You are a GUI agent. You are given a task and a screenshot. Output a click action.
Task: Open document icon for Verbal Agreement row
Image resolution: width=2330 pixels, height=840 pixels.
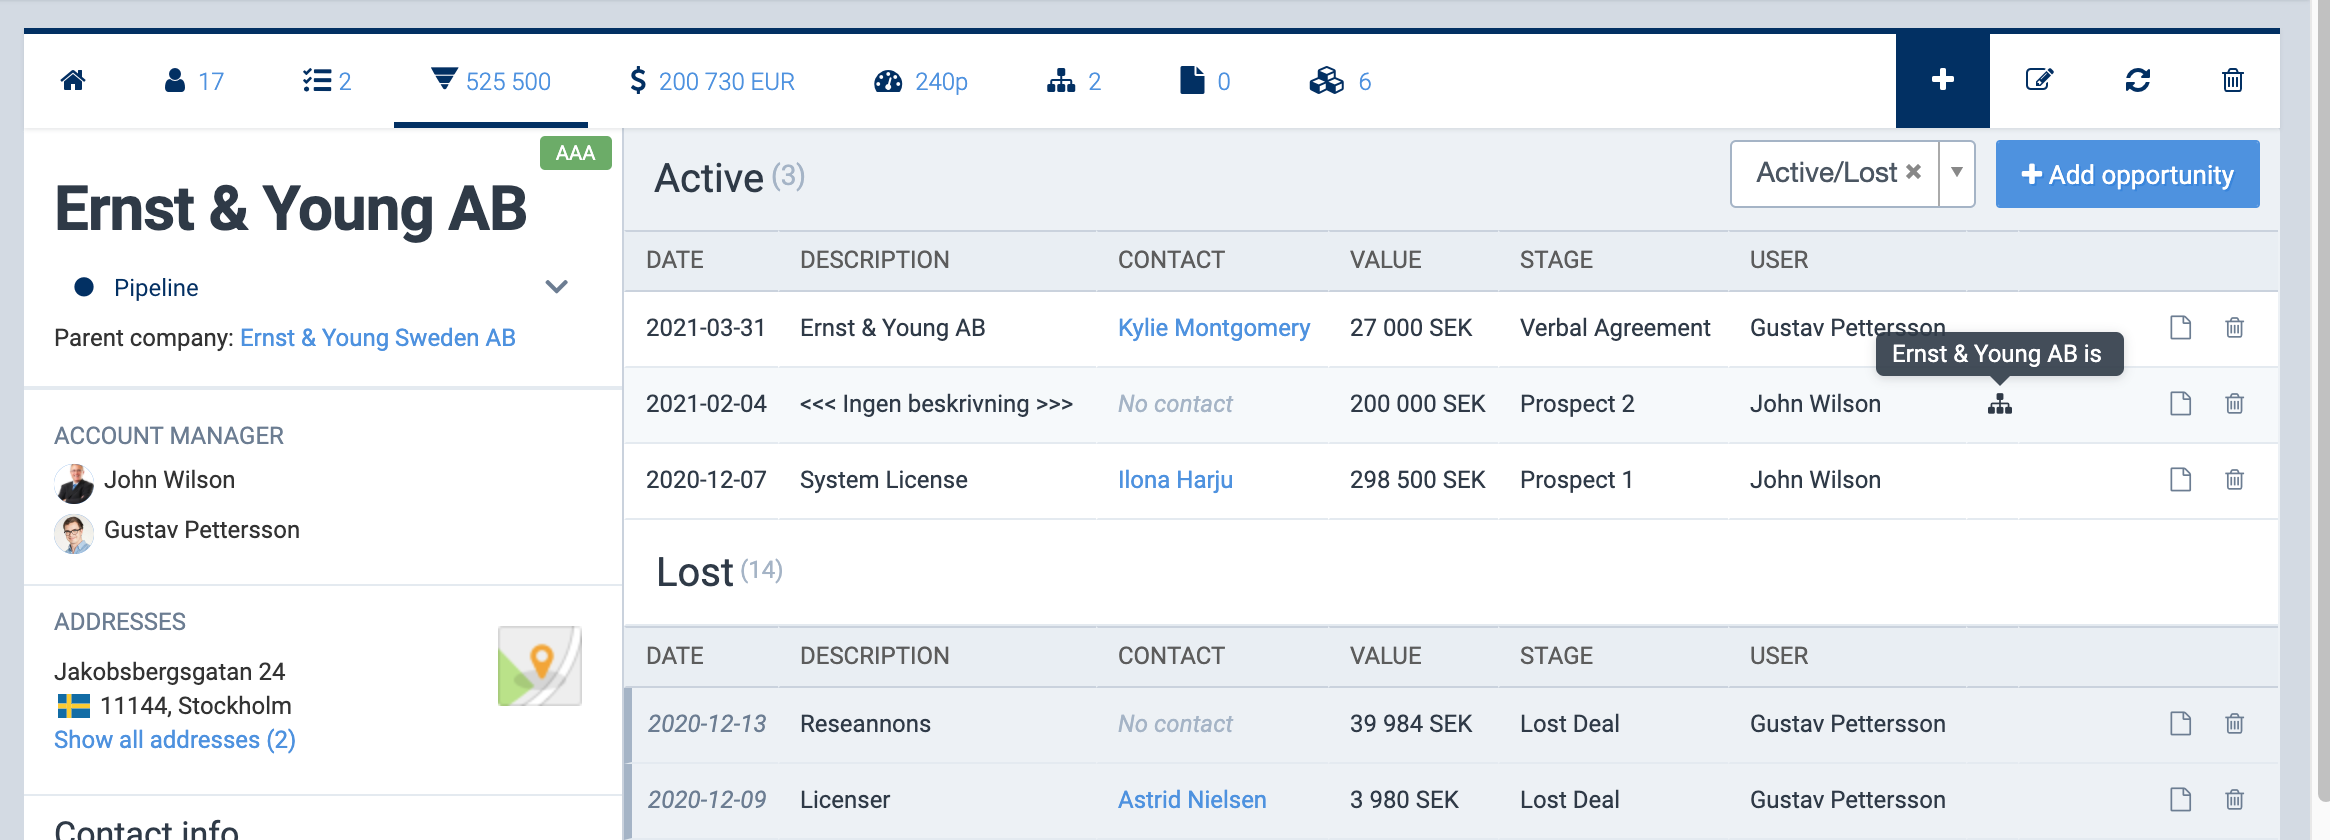(x=2181, y=328)
